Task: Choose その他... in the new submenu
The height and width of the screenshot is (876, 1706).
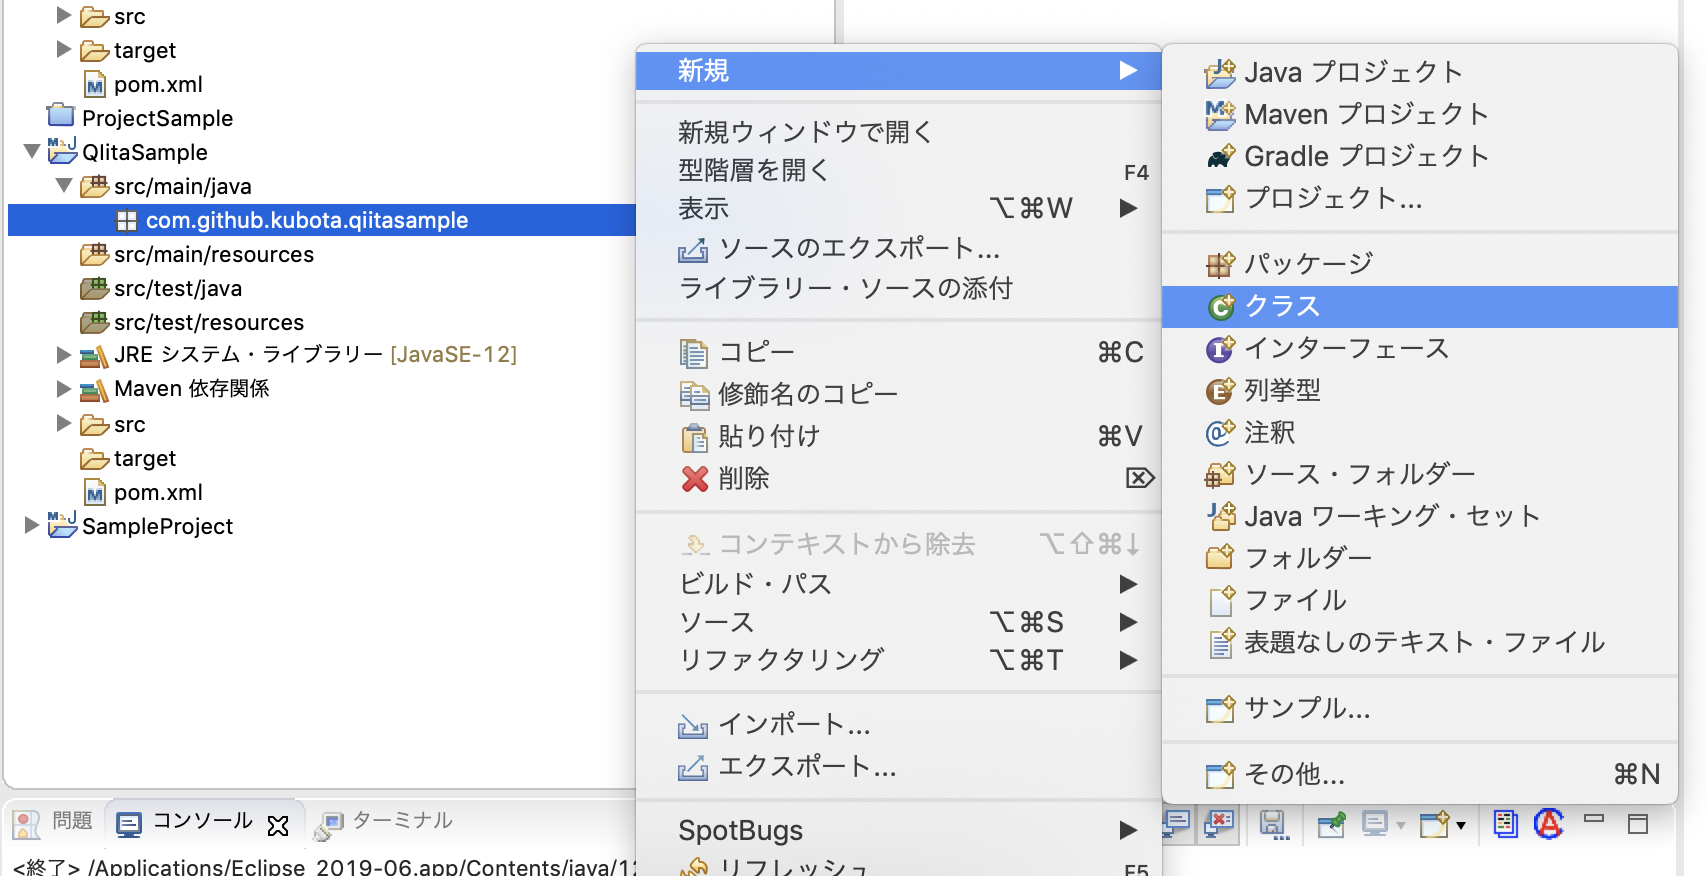Action: click(1420, 775)
